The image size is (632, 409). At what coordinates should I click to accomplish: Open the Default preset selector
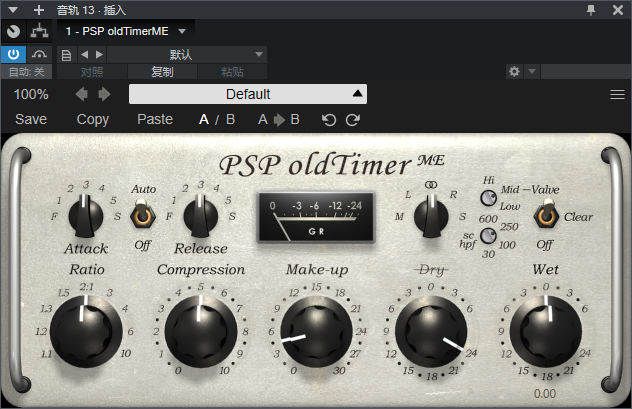pos(248,94)
